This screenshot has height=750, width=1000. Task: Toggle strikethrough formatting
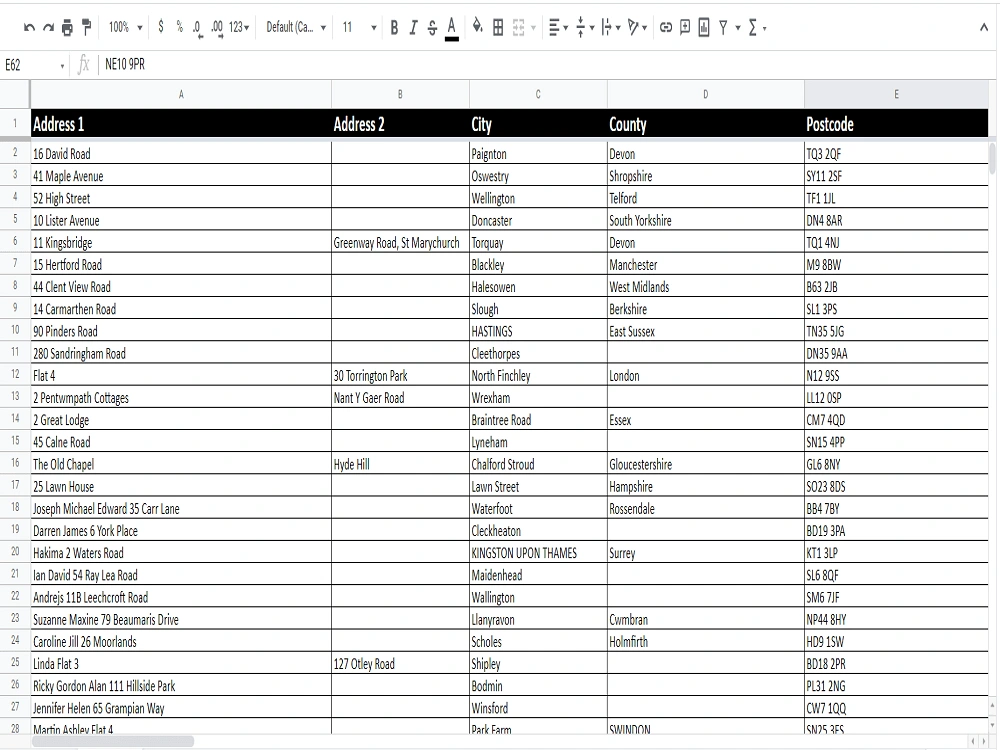coord(432,27)
